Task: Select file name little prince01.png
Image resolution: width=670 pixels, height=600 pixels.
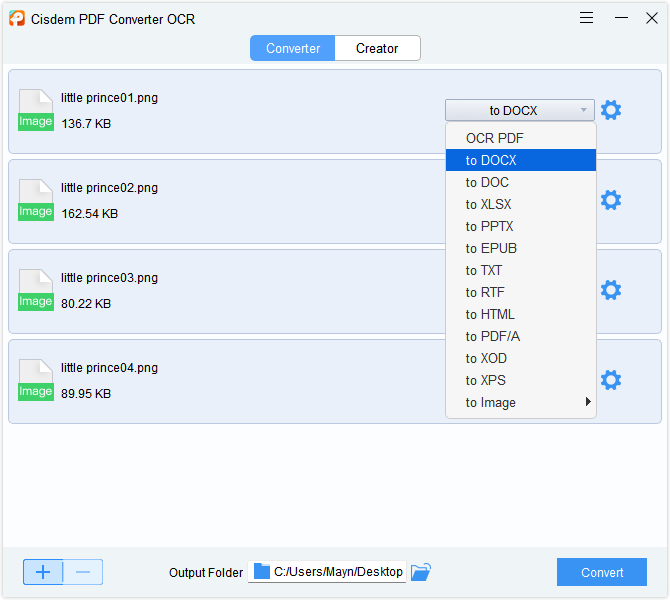Action: click(x=109, y=98)
